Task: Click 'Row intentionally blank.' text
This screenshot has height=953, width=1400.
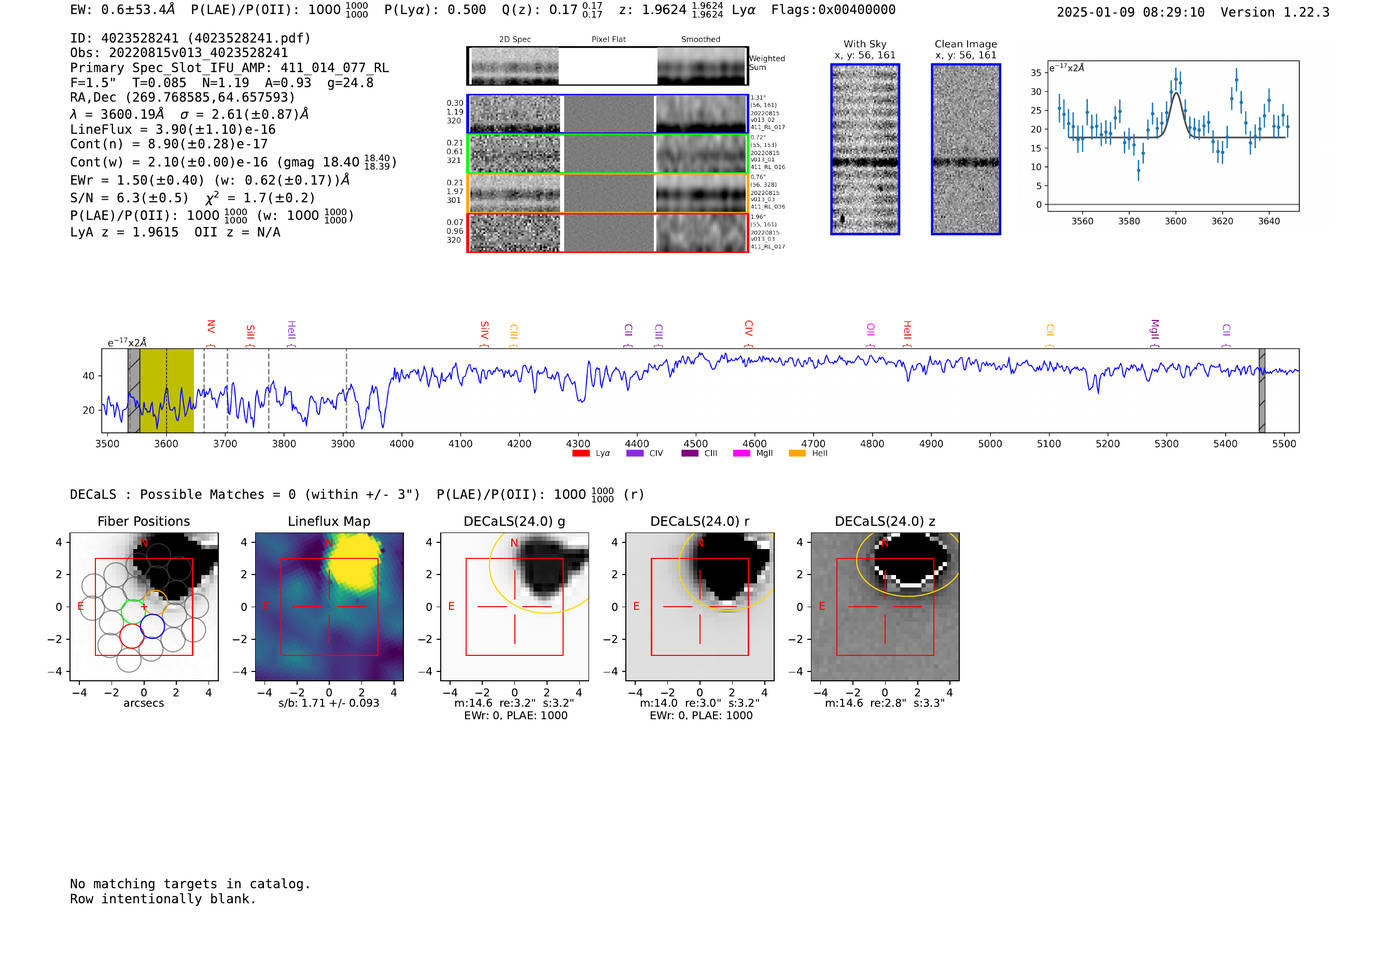Action: click(x=163, y=899)
